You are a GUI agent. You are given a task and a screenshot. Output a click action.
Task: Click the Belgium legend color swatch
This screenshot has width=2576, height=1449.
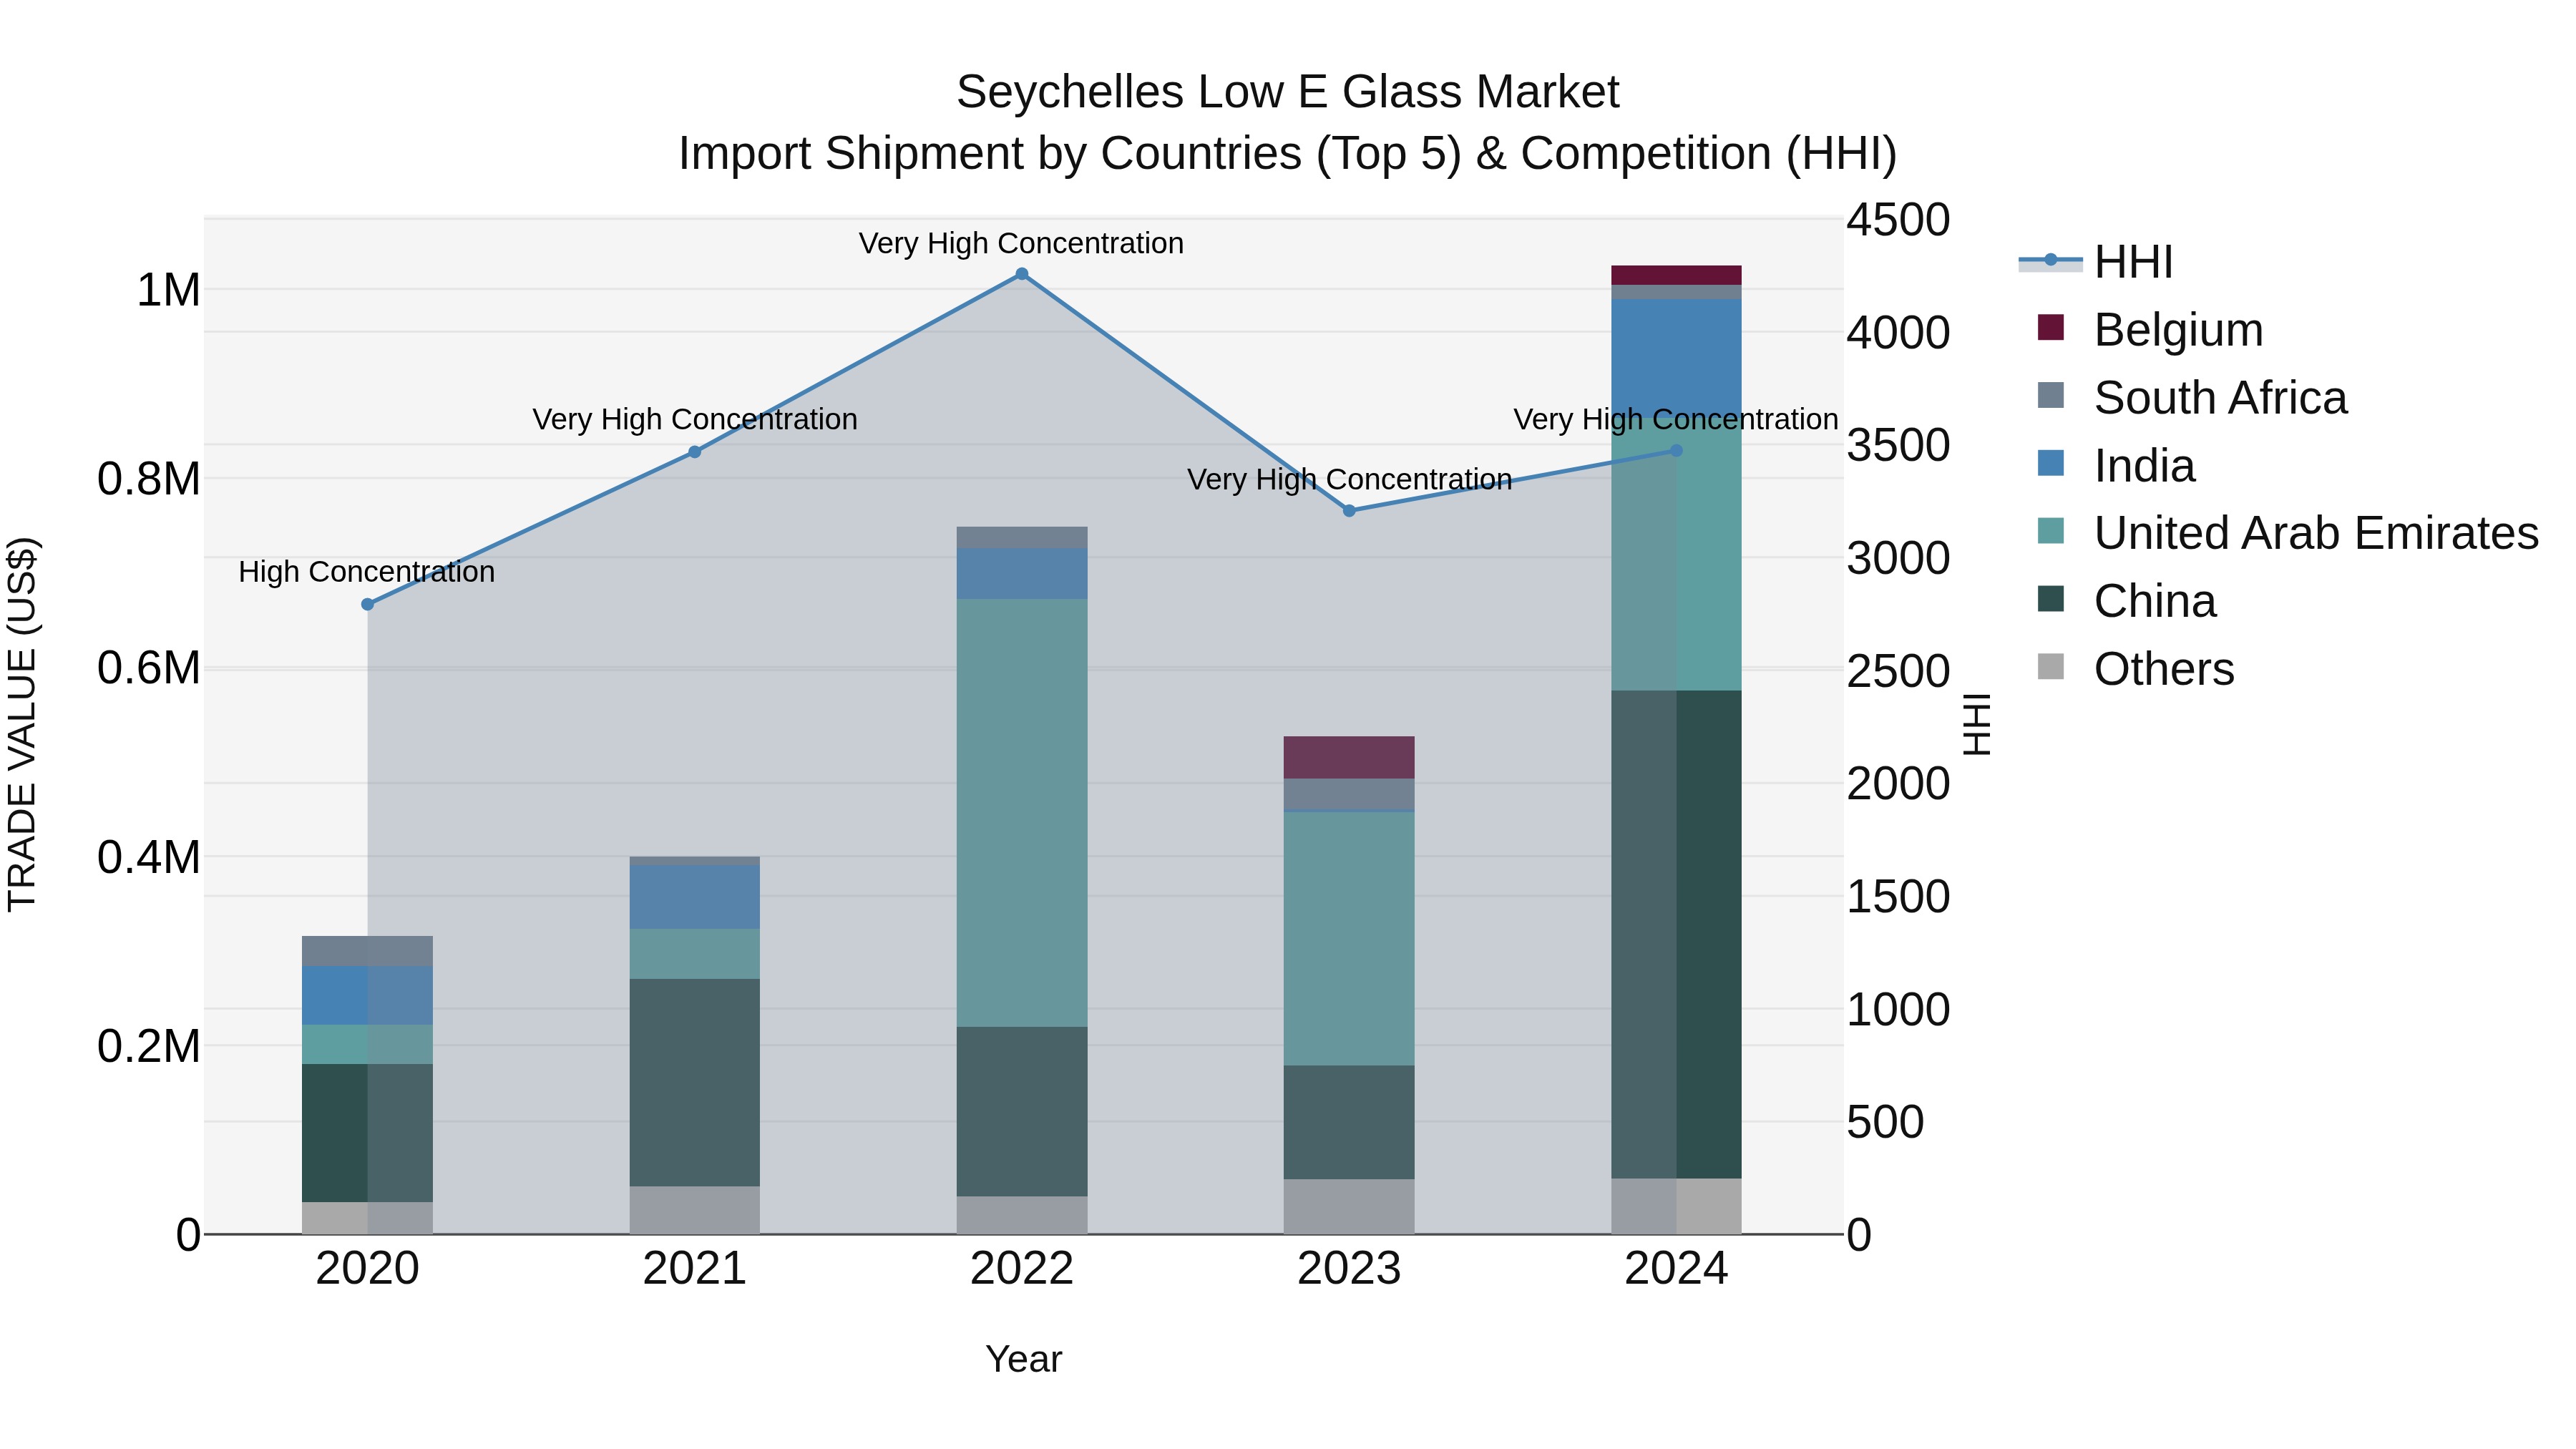click(2050, 328)
